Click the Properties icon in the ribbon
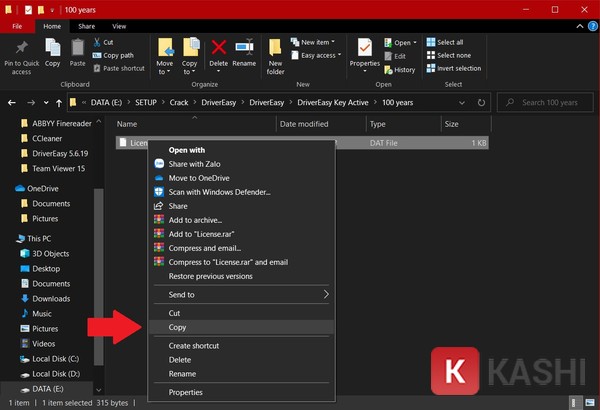Image resolution: width=600 pixels, height=410 pixels. point(365,48)
